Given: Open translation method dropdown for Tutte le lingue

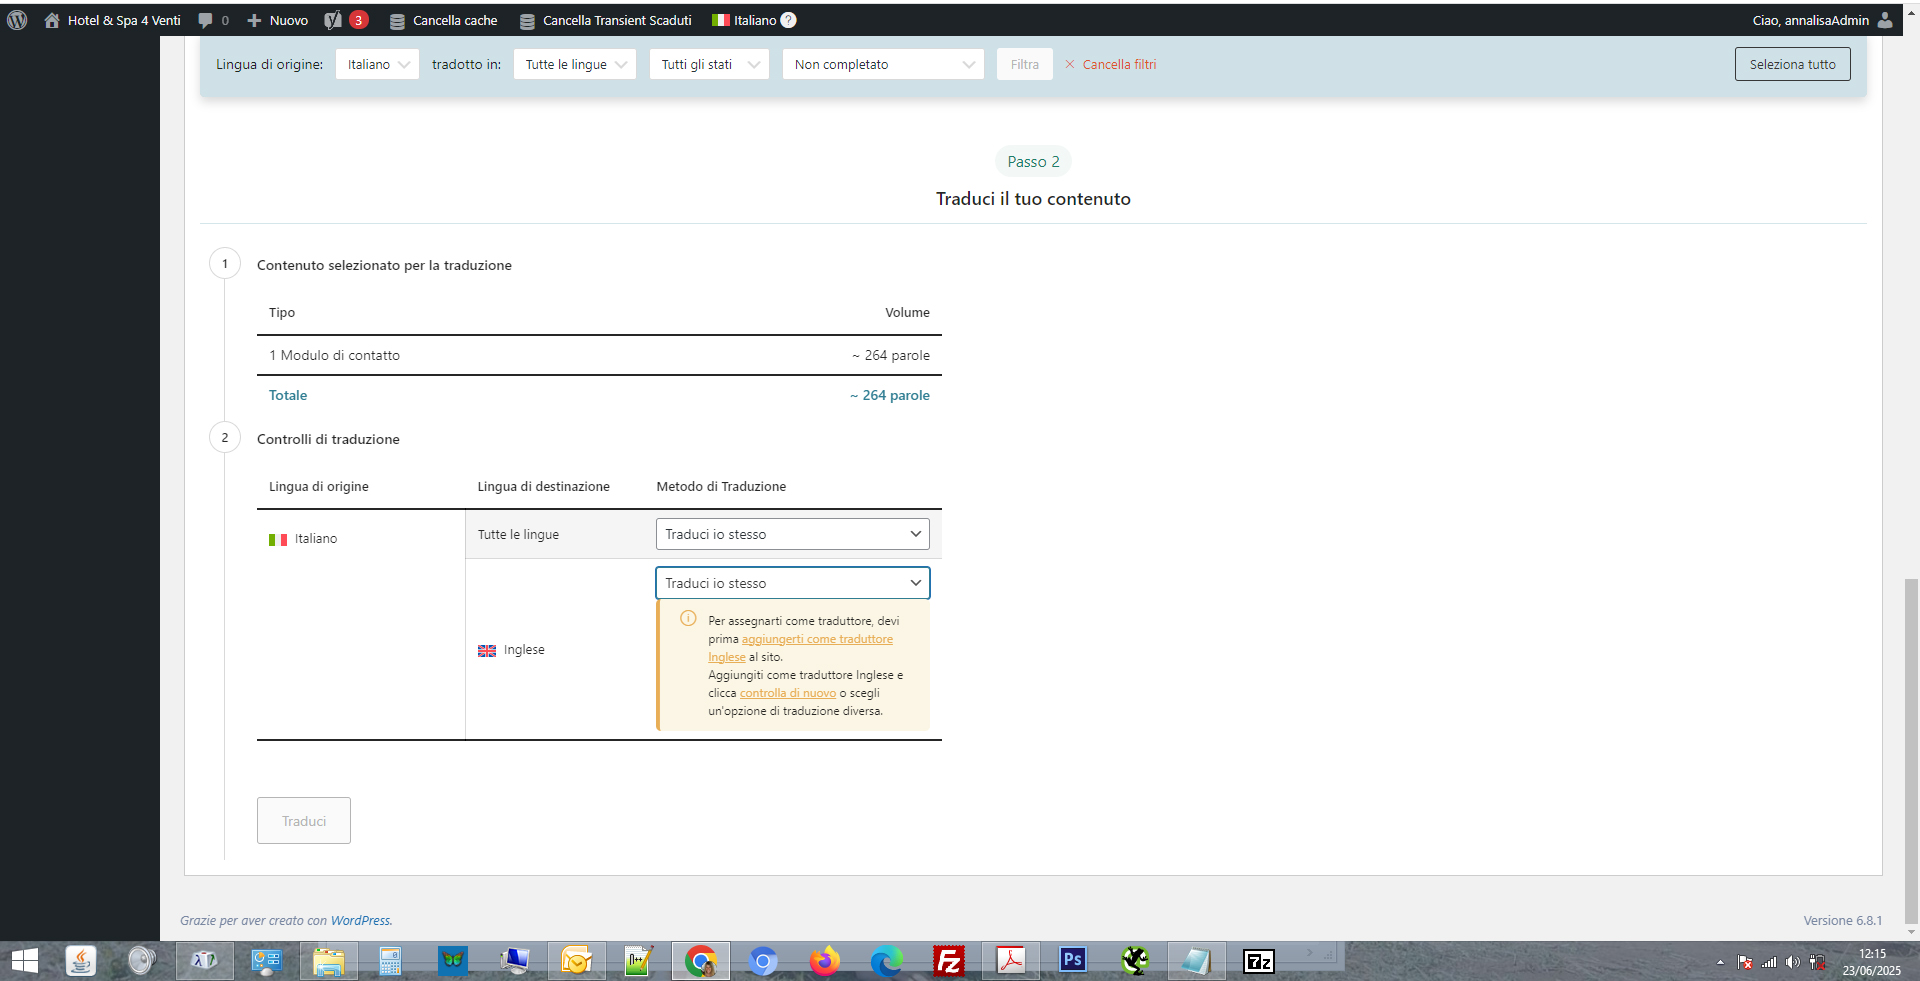Looking at the screenshot, I should 792,534.
